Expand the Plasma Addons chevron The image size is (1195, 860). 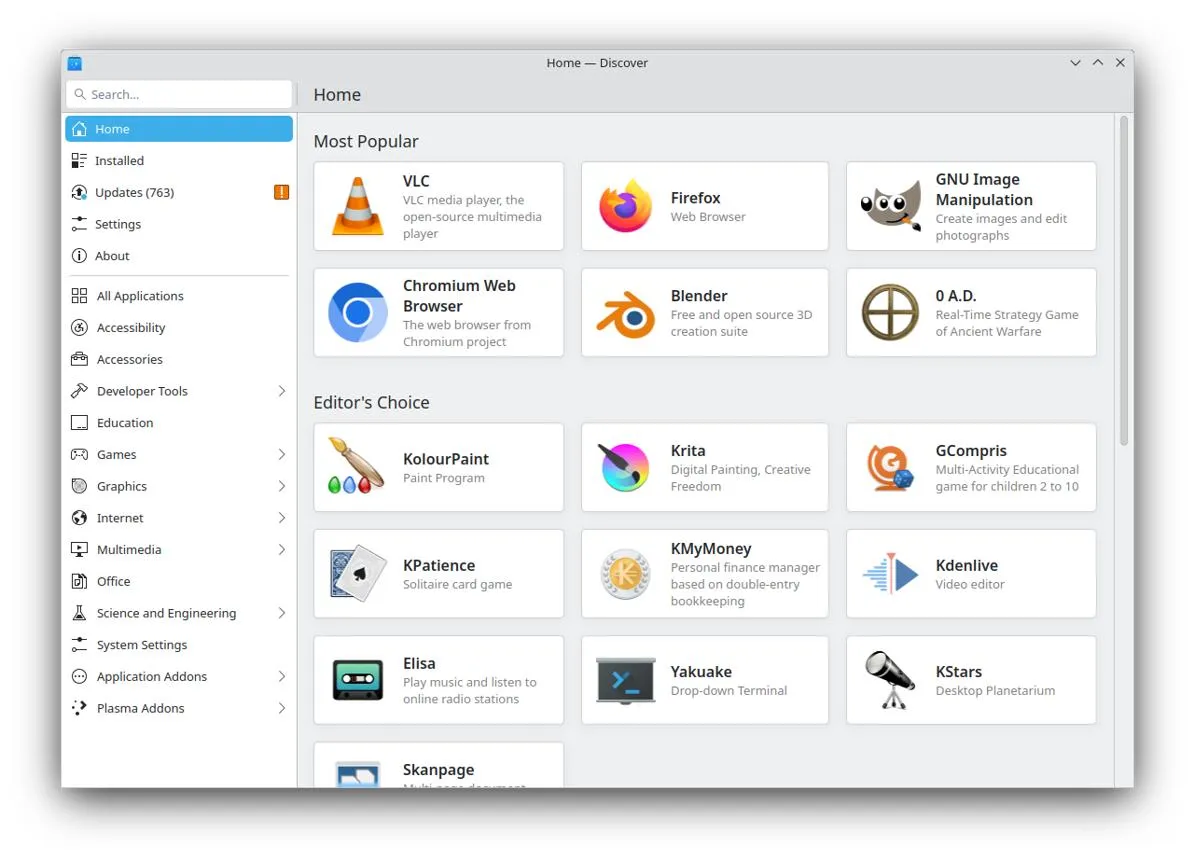pos(282,708)
